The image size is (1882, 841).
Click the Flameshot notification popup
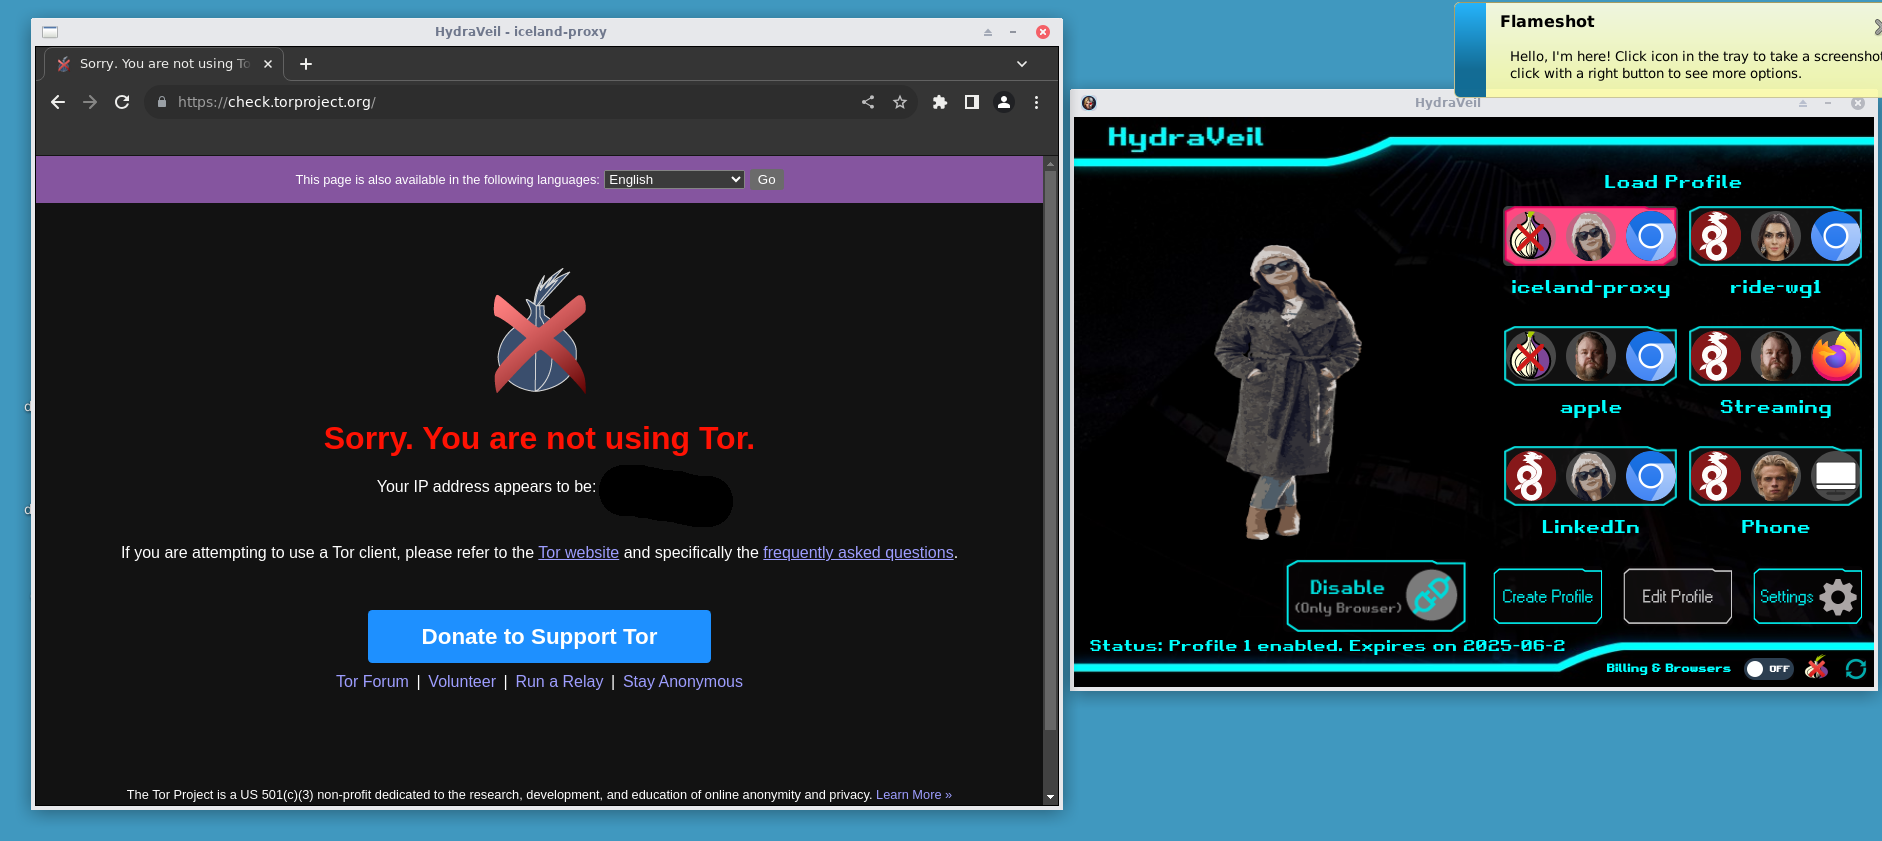(1668, 50)
